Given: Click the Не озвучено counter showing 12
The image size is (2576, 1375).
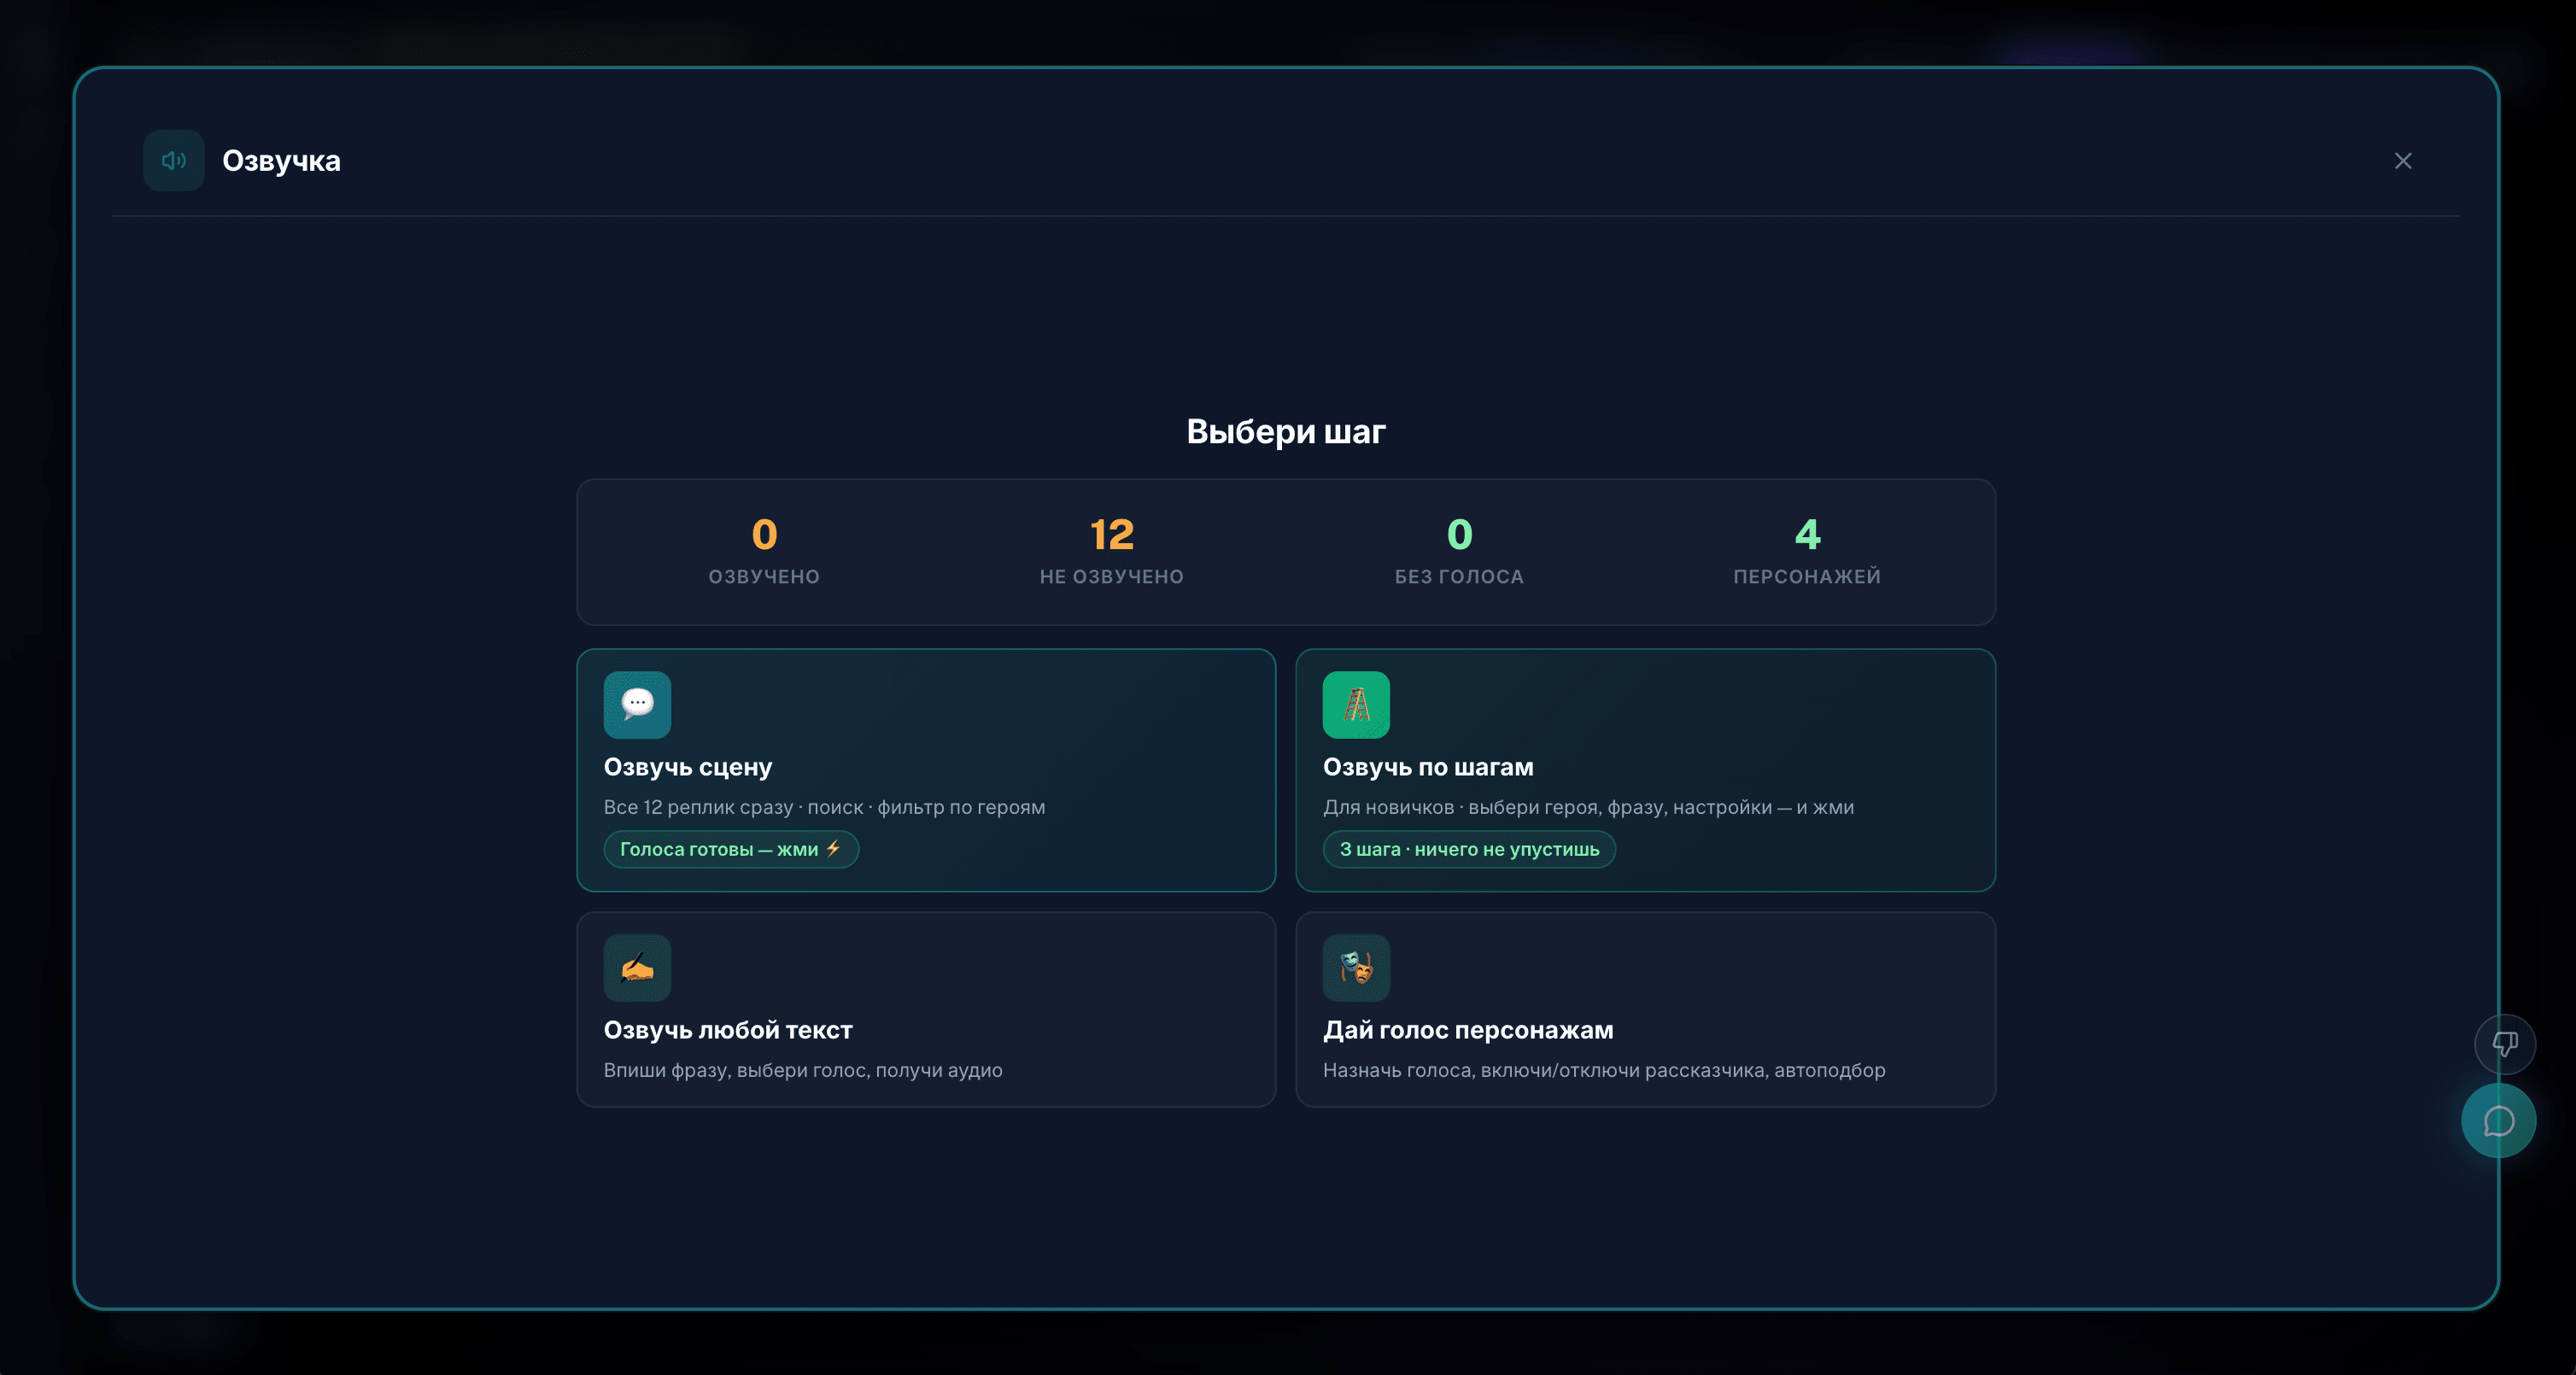Looking at the screenshot, I should click(x=1112, y=552).
